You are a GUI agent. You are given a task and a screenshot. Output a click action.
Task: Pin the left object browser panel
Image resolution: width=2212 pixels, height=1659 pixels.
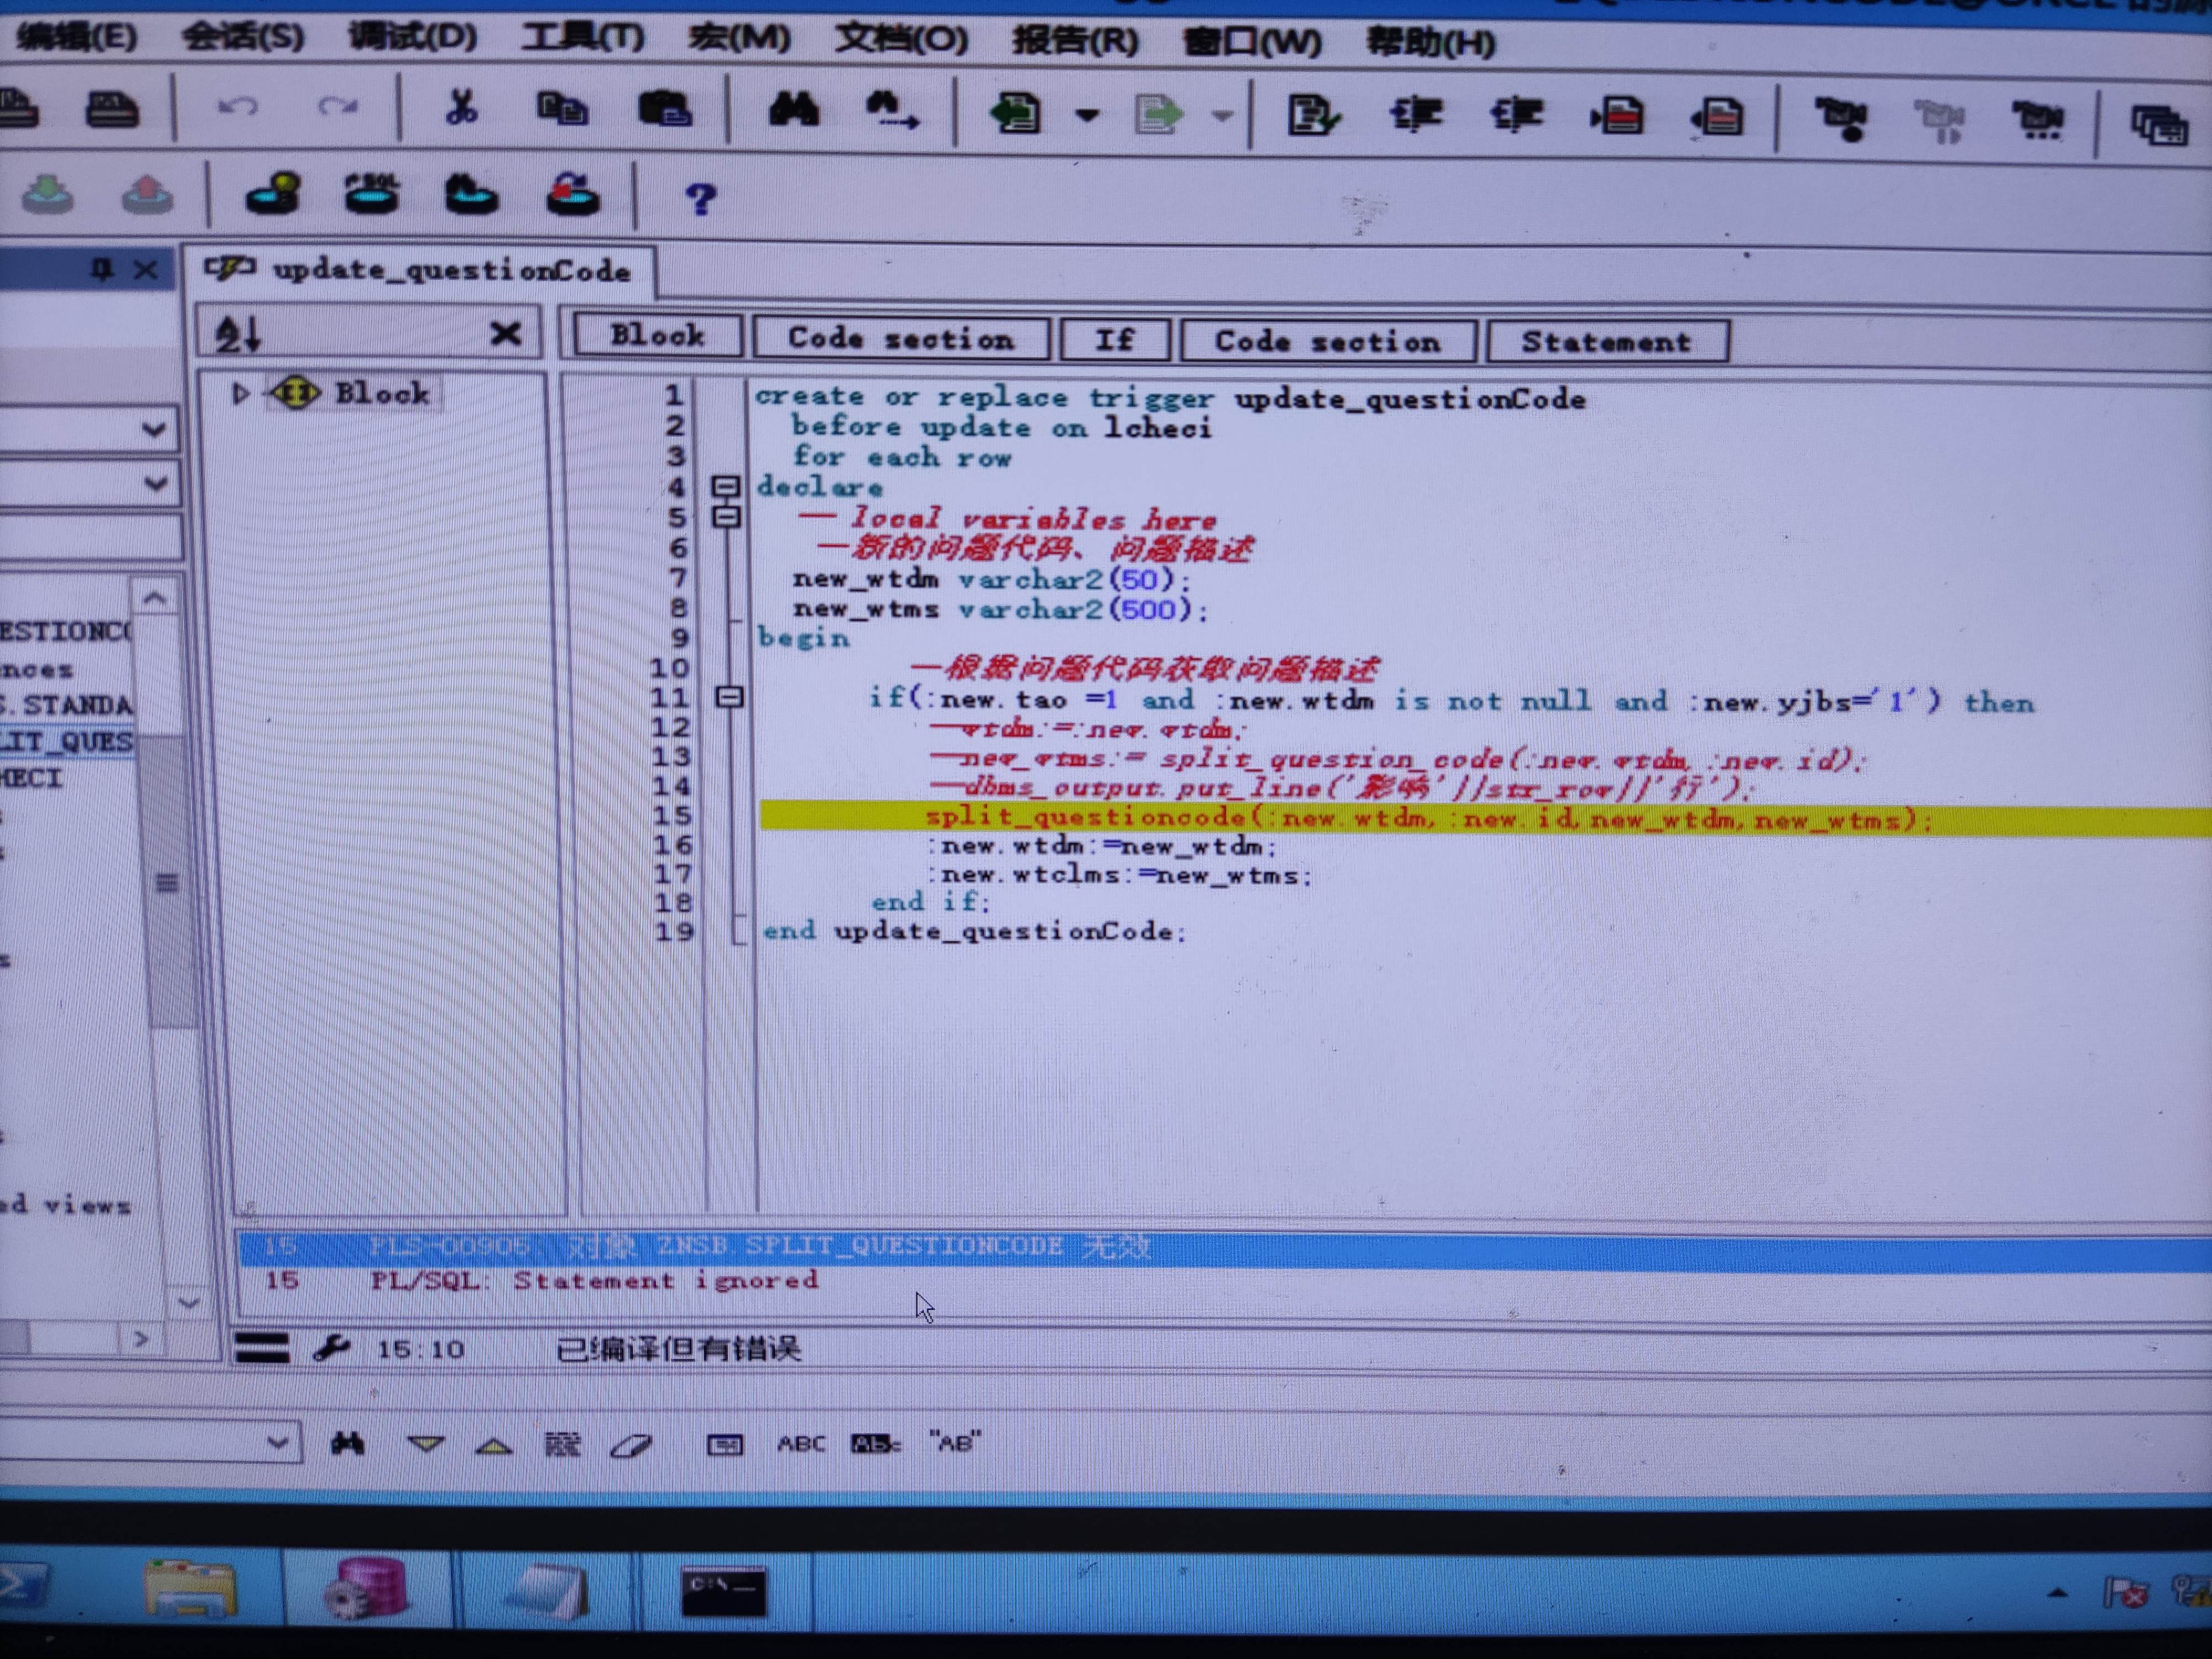102,269
